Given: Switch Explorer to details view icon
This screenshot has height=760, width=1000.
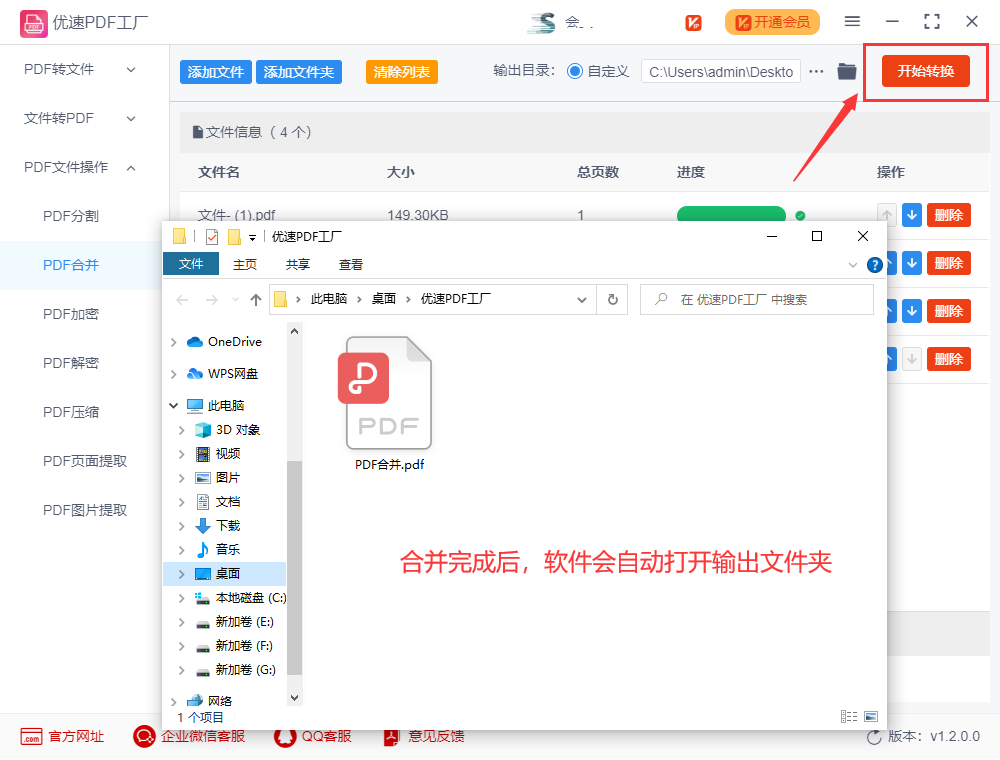Looking at the screenshot, I should point(849,717).
